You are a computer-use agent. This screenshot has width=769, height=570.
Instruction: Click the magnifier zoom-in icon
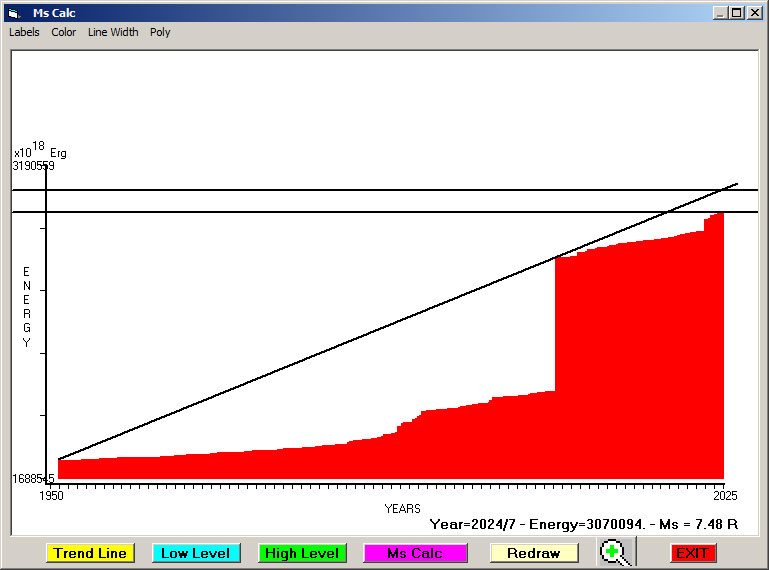tap(614, 552)
